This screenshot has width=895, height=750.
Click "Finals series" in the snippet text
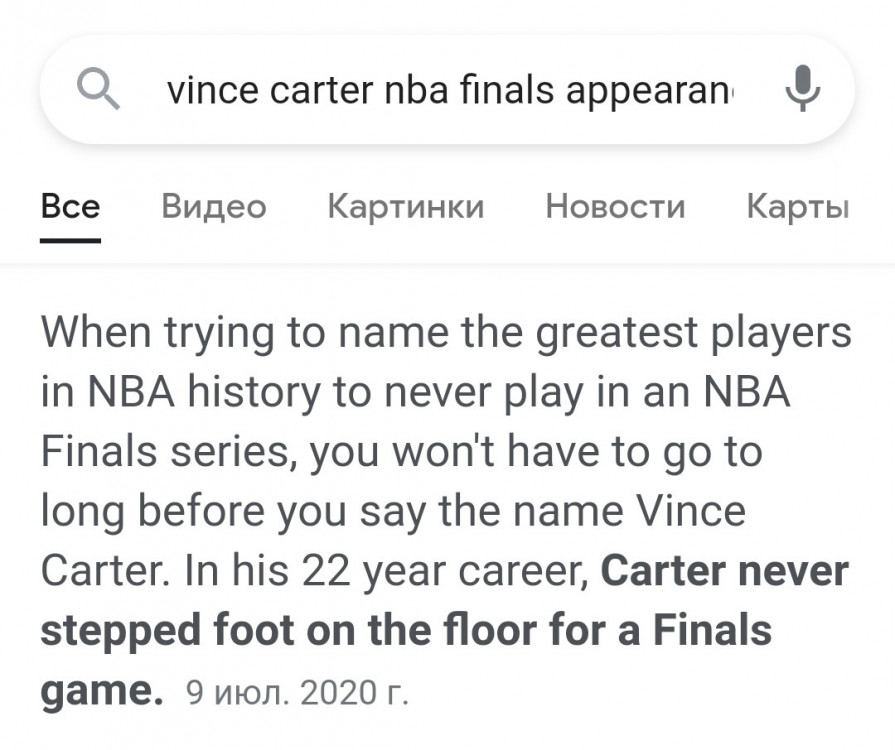[170, 452]
